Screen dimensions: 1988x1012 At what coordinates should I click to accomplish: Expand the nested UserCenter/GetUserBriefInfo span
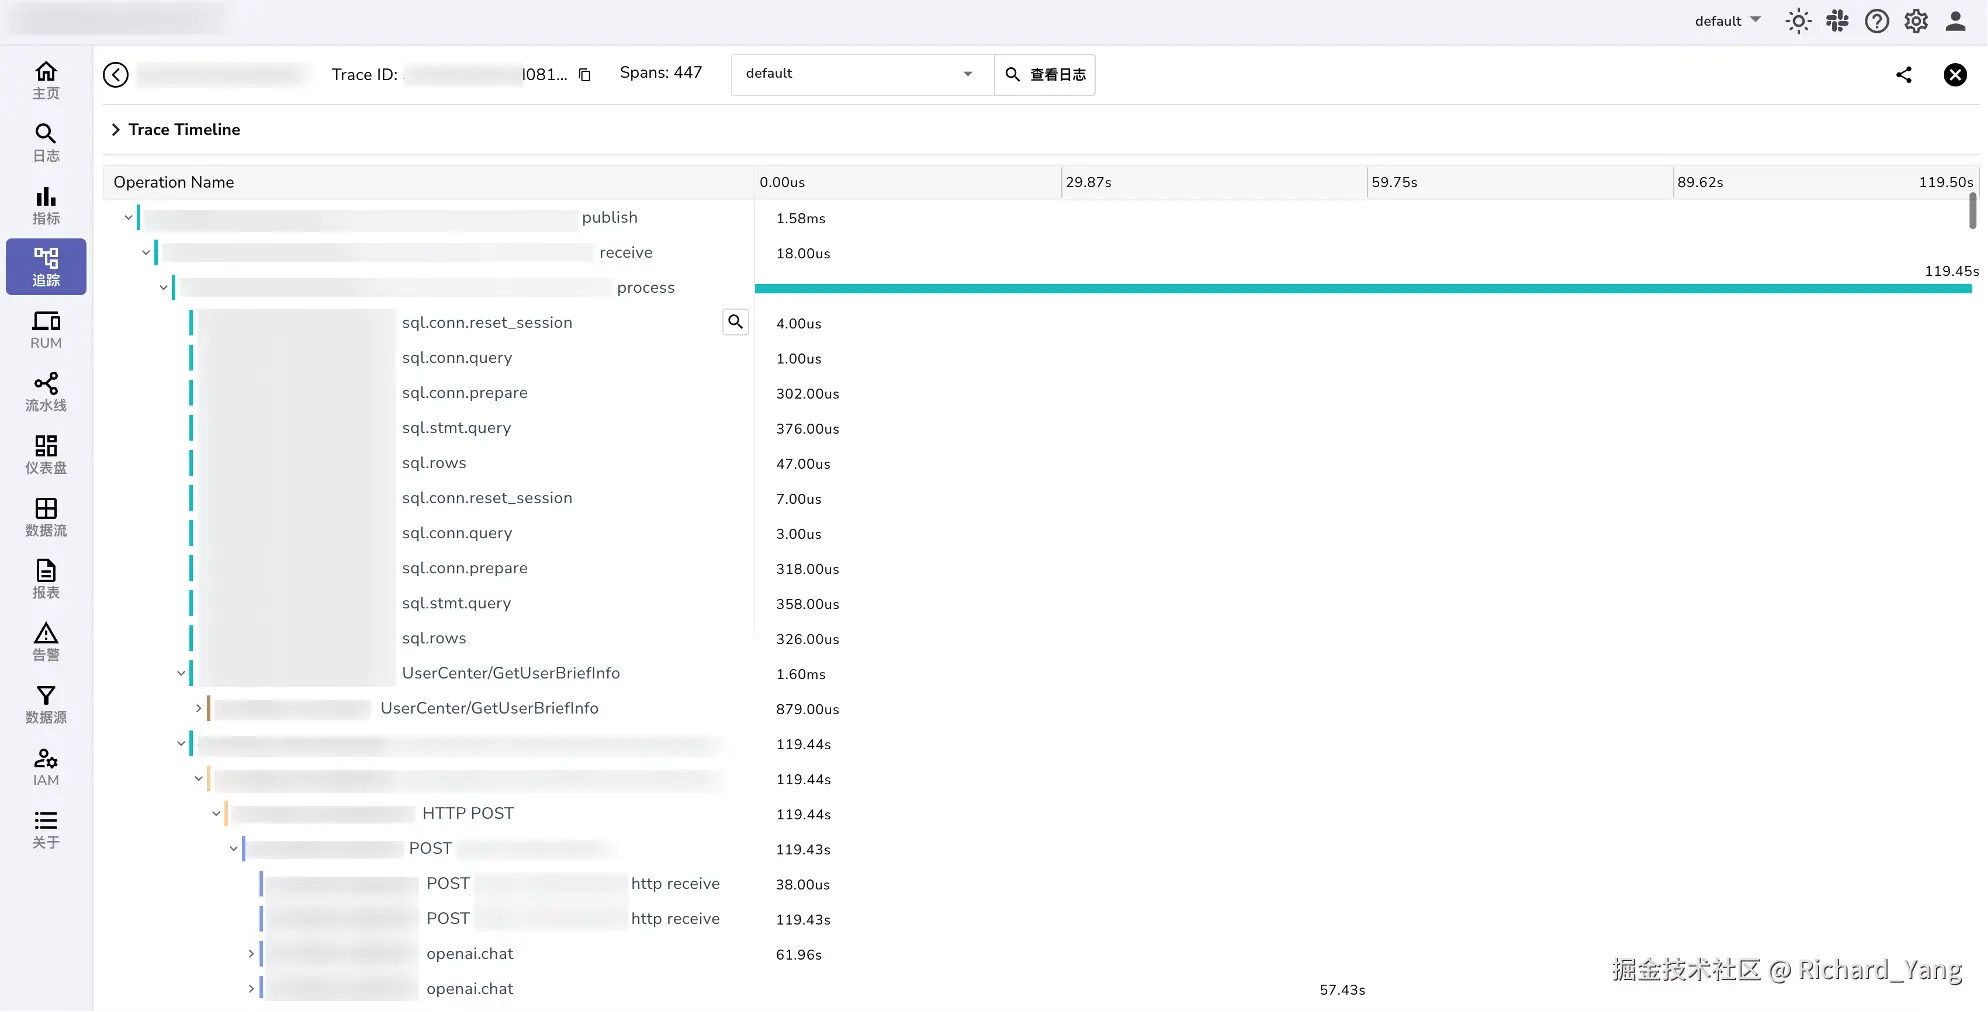point(198,708)
